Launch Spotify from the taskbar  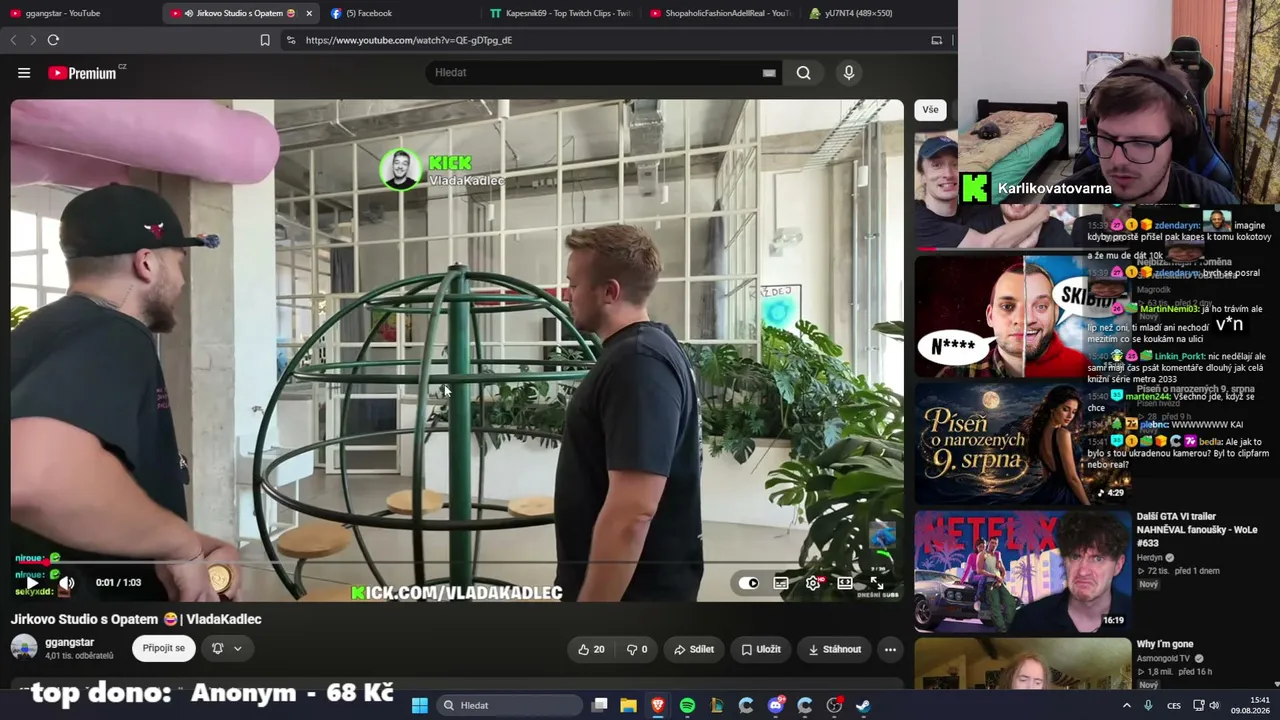687,706
